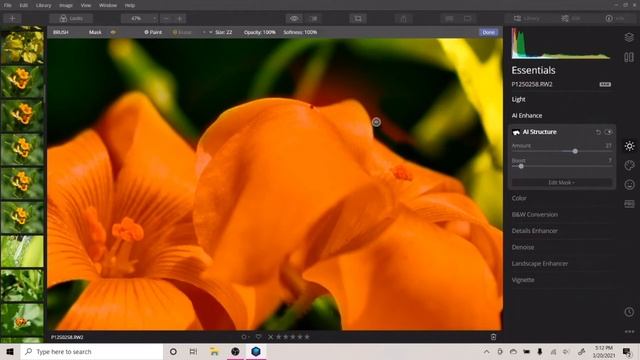Delete image with the trash icon
This screenshot has height=360, width=640.
(493, 337)
